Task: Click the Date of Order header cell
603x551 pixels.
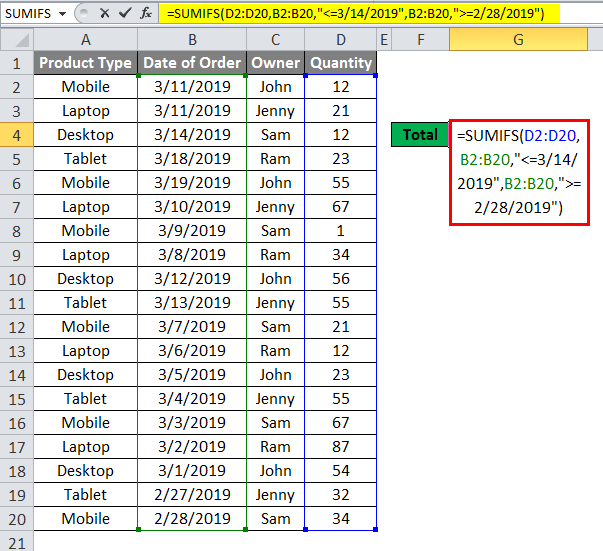Action: point(192,63)
